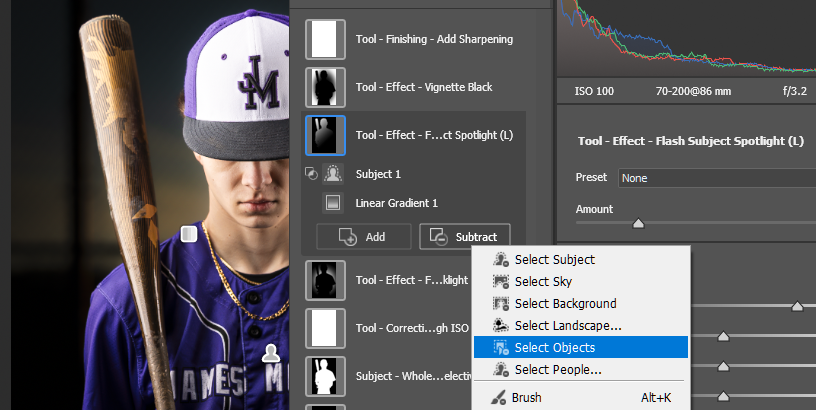Click the Select Landscape icon in menu
This screenshot has height=410, width=816.
(x=501, y=326)
